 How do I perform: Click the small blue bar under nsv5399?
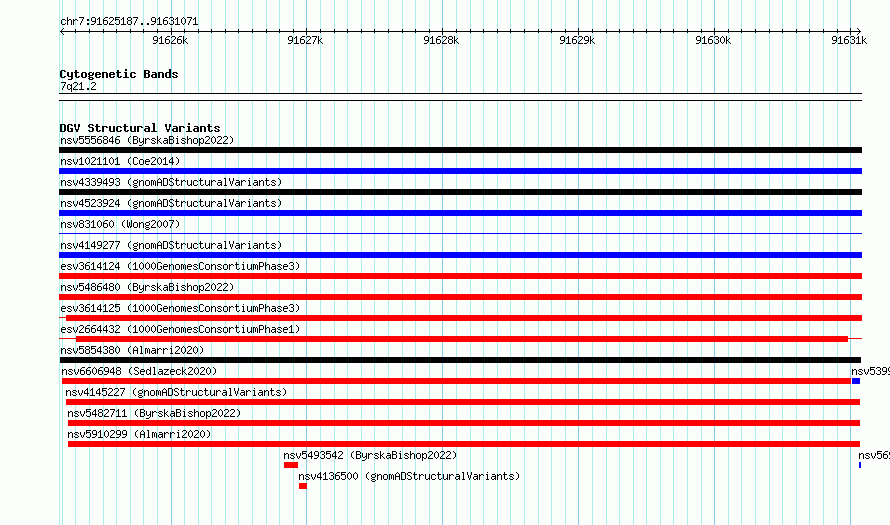point(856,381)
